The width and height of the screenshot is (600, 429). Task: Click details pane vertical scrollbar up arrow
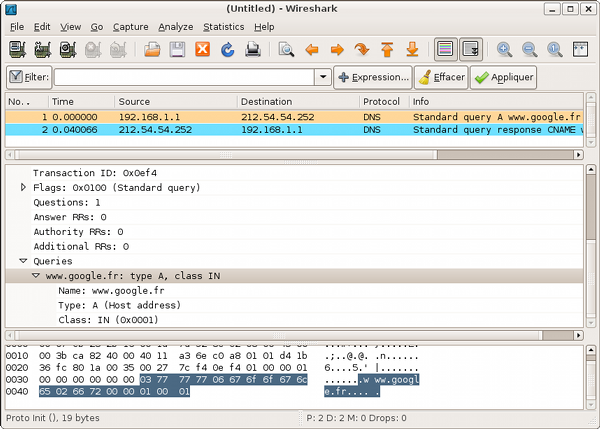point(590,169)
